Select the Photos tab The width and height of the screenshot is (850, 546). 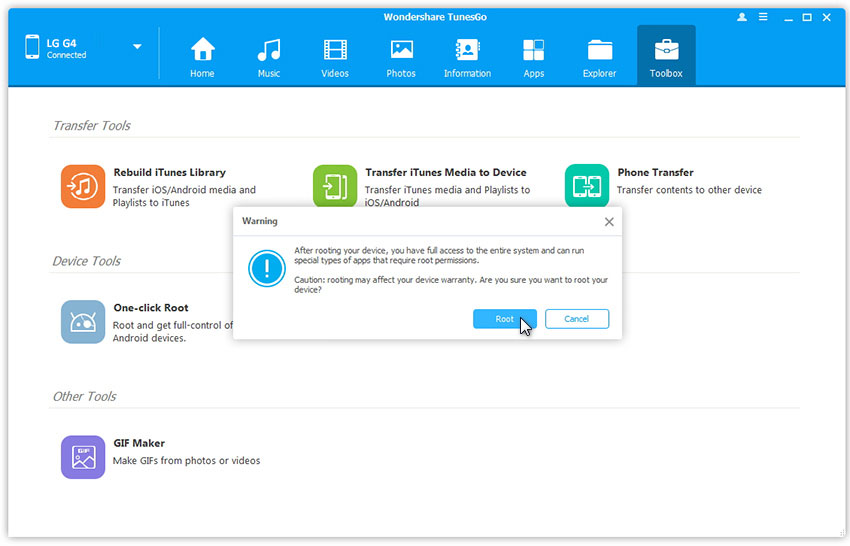coord(401,57)
